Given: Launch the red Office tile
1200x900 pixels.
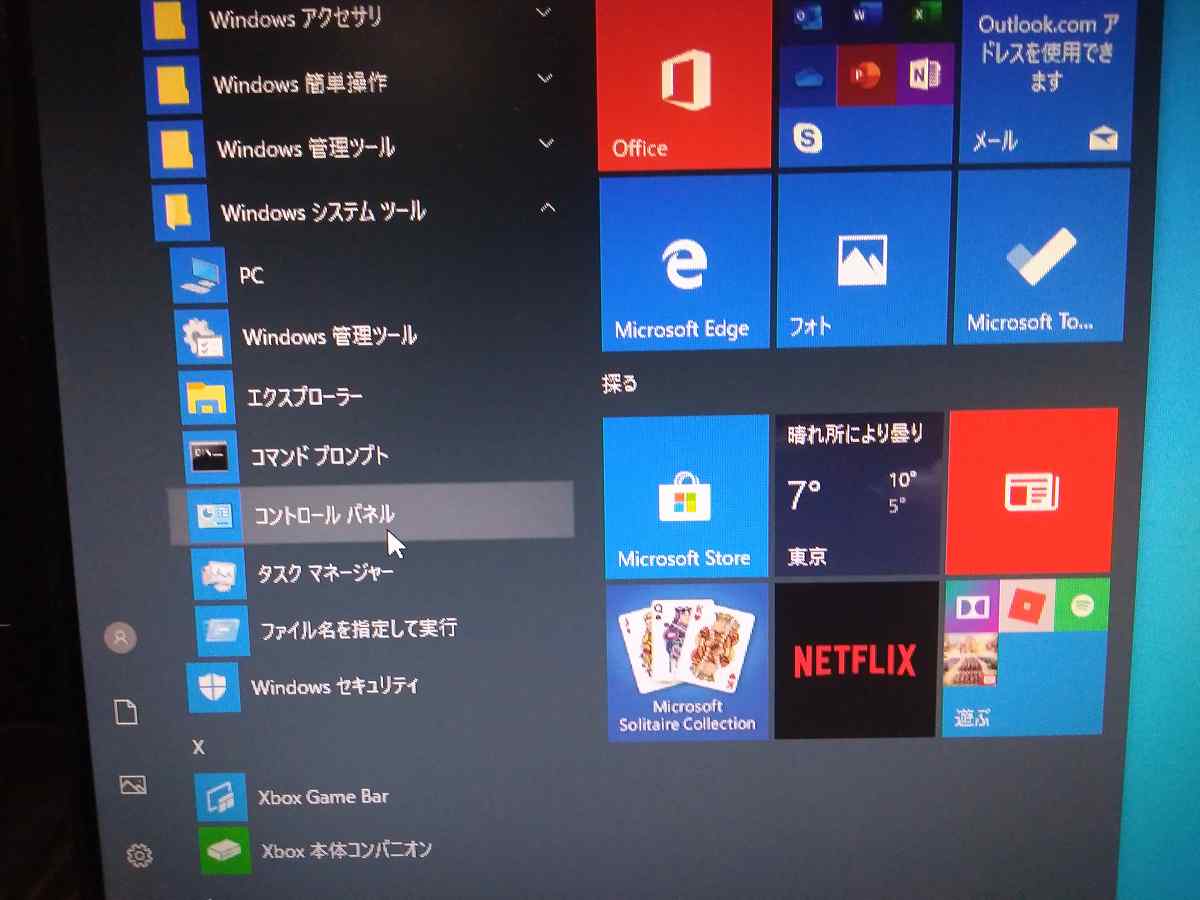Looking at the screenshot, I should 684,85.
